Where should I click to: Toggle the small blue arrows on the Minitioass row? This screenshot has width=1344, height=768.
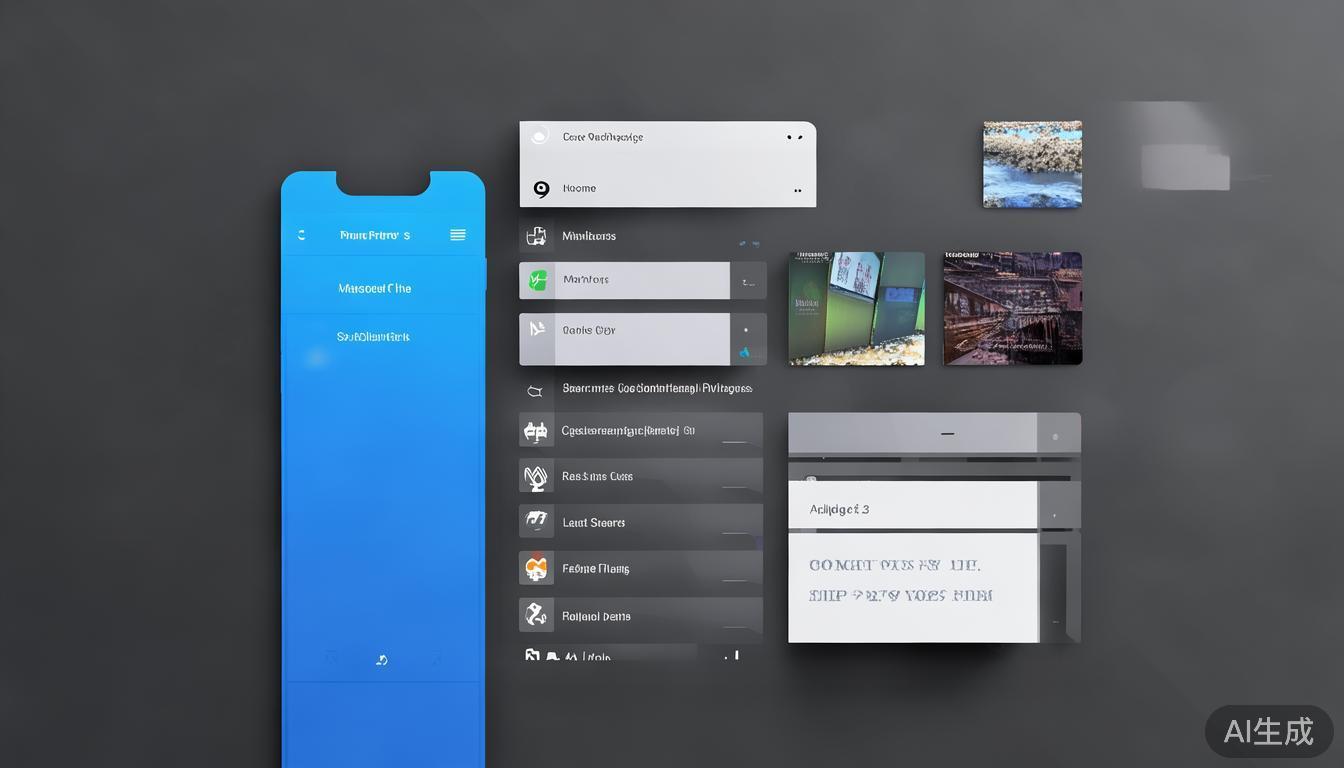point(748,242)
